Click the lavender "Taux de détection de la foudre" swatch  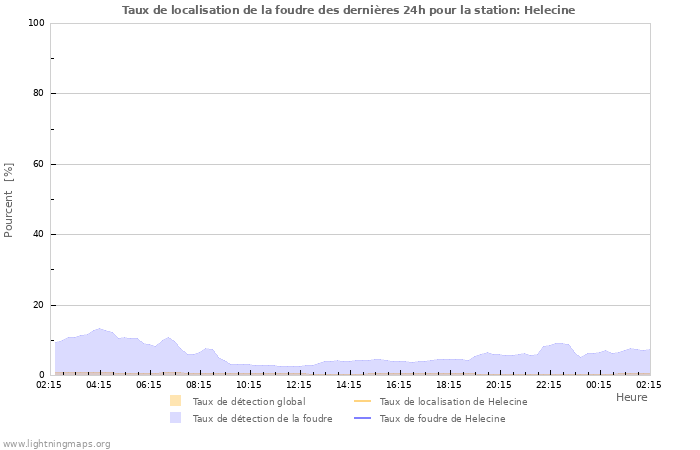176,418
